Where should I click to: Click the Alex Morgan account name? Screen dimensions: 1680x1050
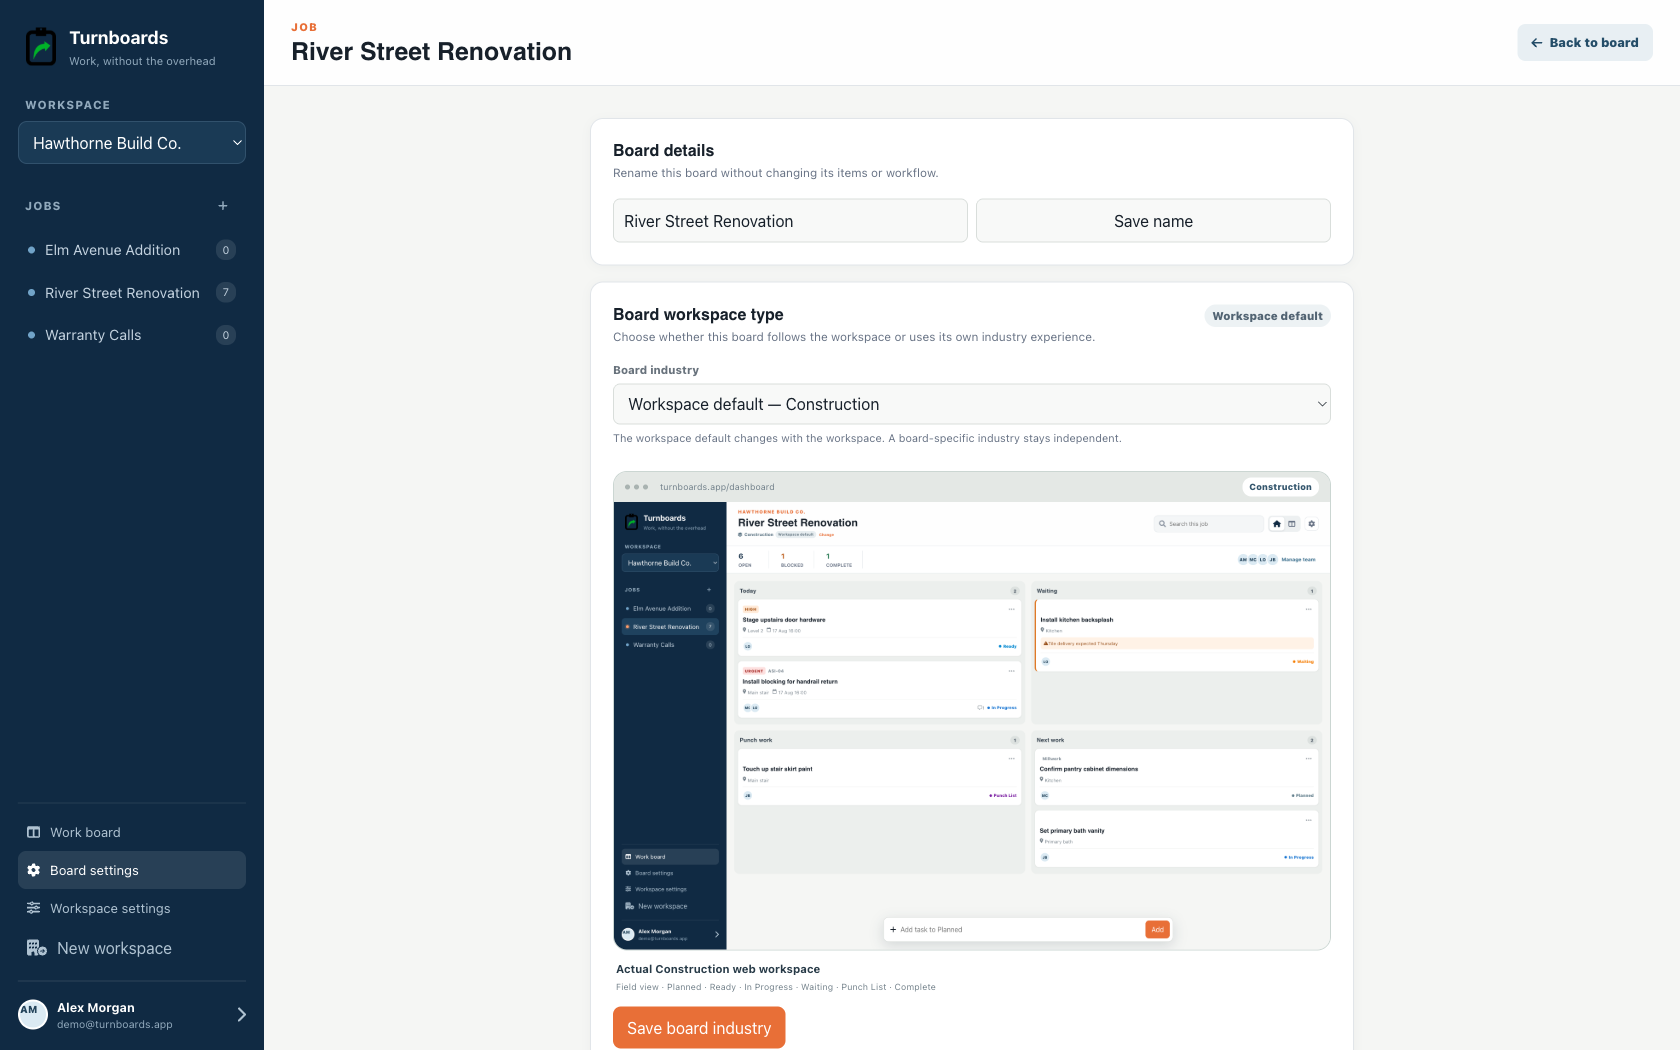96,1007
